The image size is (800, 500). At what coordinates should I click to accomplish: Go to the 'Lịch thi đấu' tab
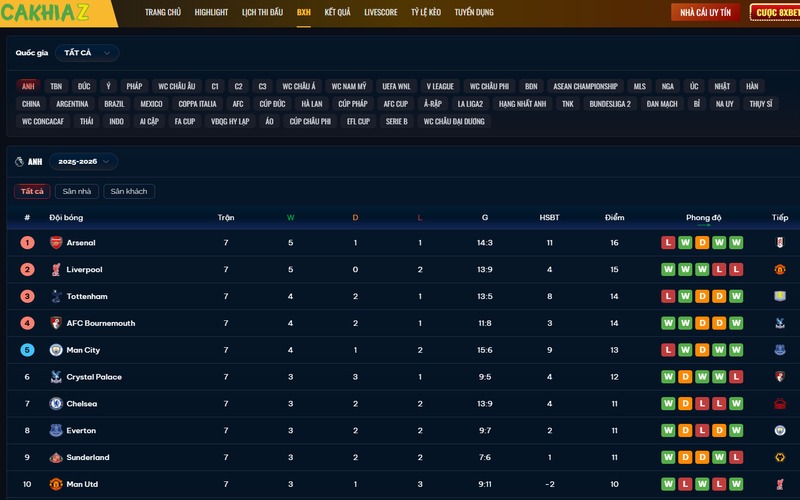click(x=262, y=12)
